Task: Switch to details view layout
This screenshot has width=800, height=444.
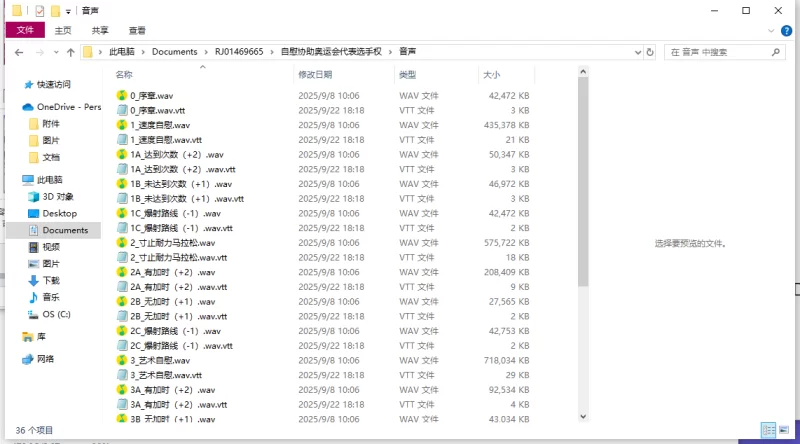Action: 767,430
